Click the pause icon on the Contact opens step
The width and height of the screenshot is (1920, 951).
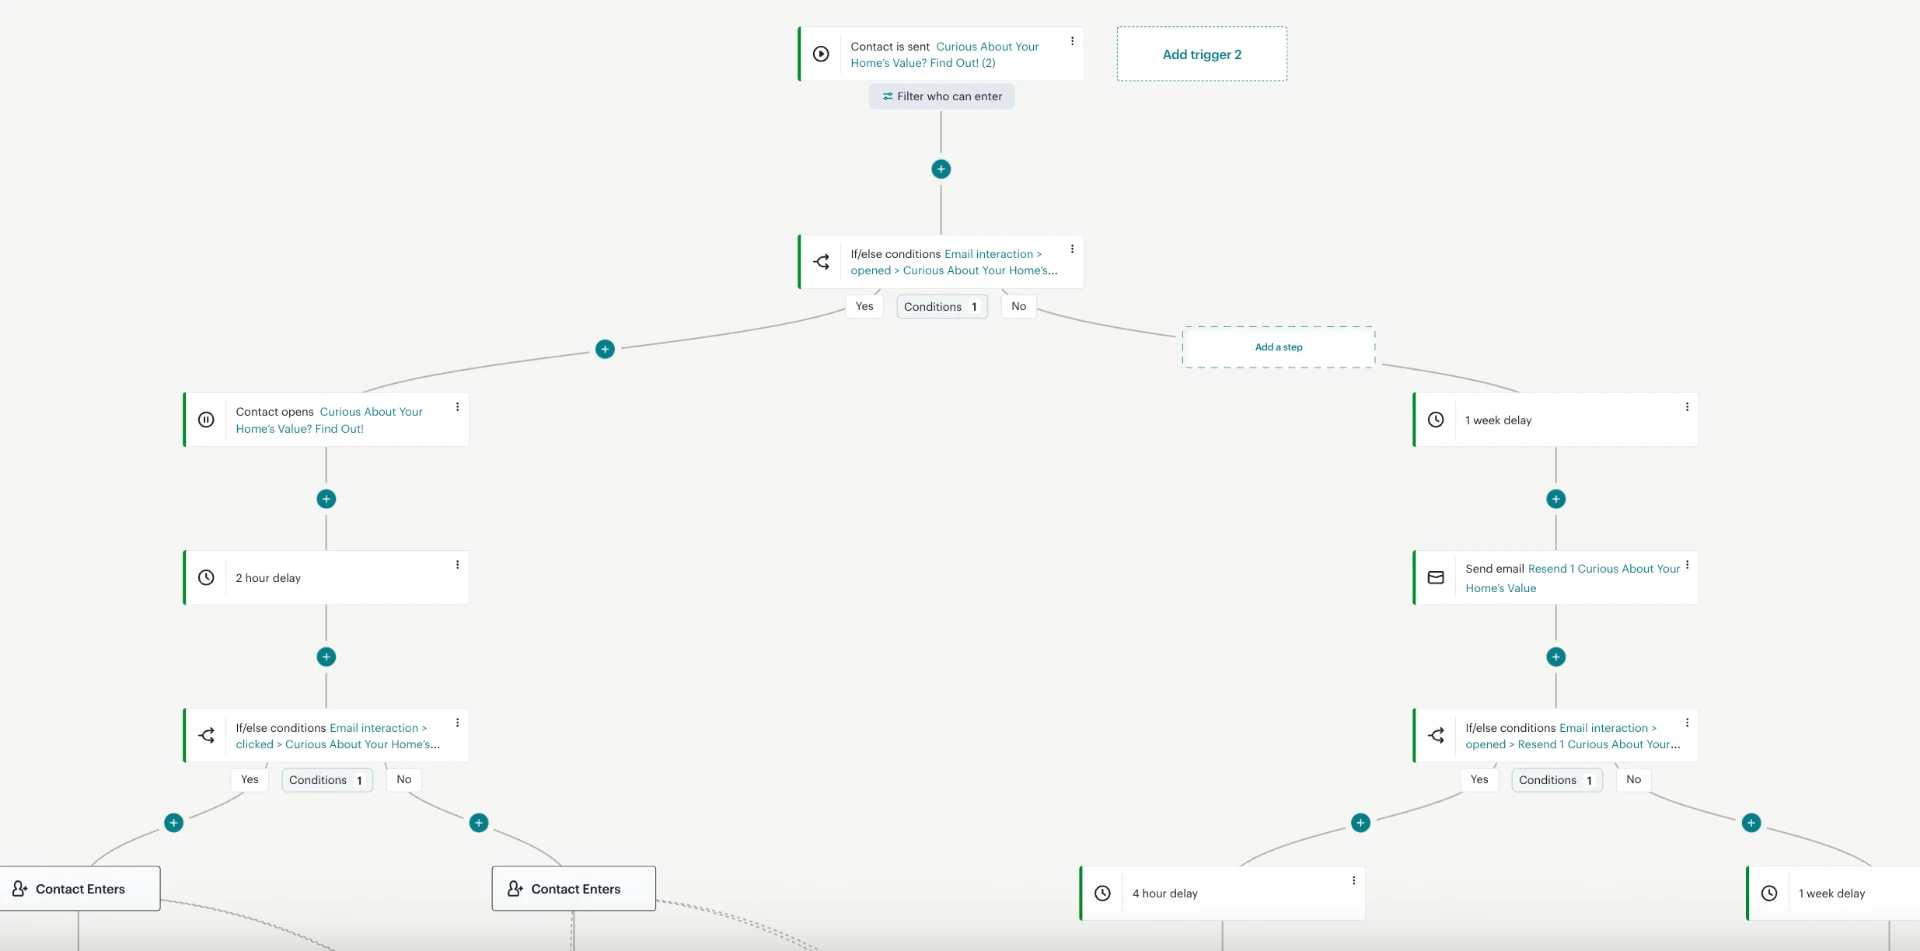click(206, 420)
